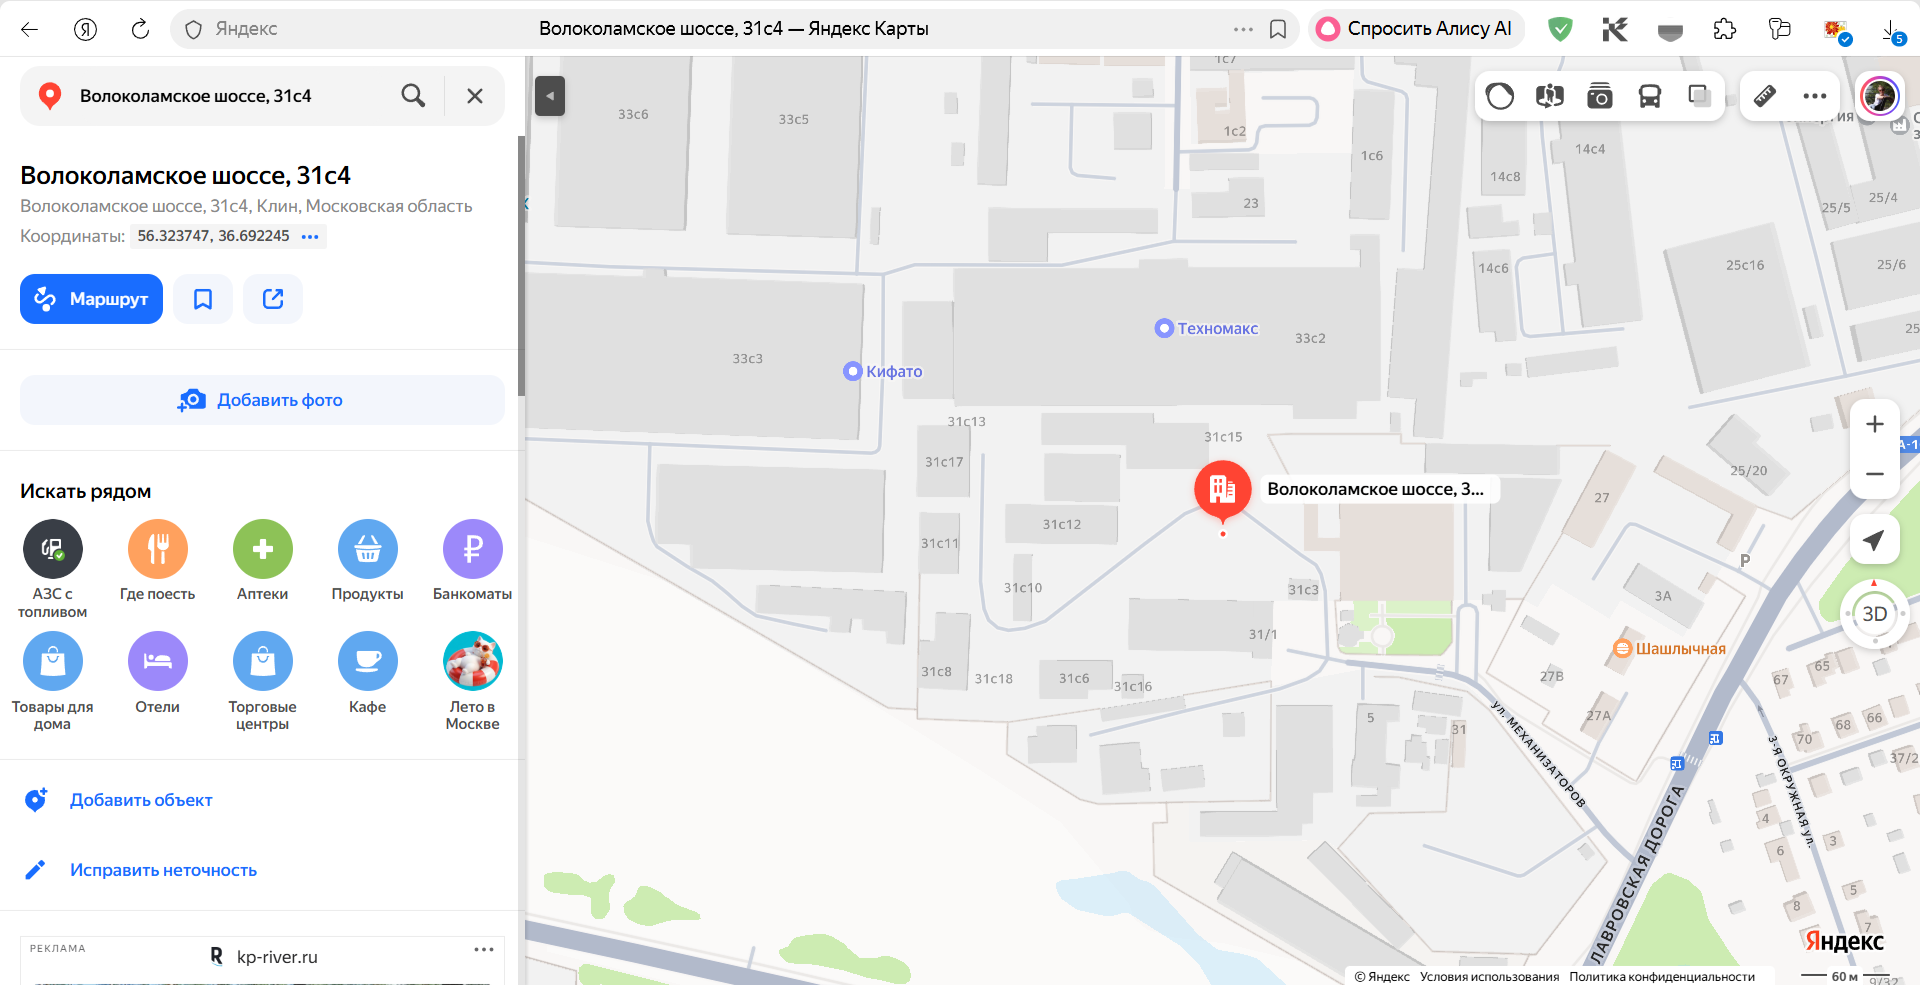This screenshot has height=985, width=1920.
Task: Share this address using the share icon
Action: tap(273, 299)
